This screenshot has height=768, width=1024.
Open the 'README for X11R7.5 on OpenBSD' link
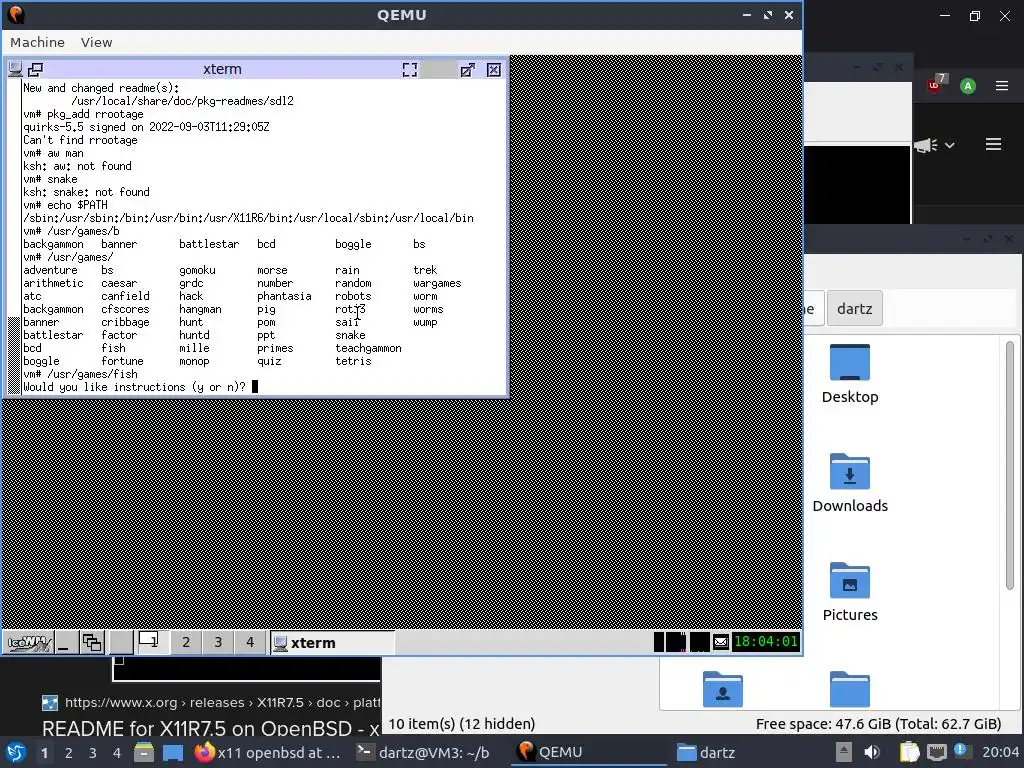[211, 728]
